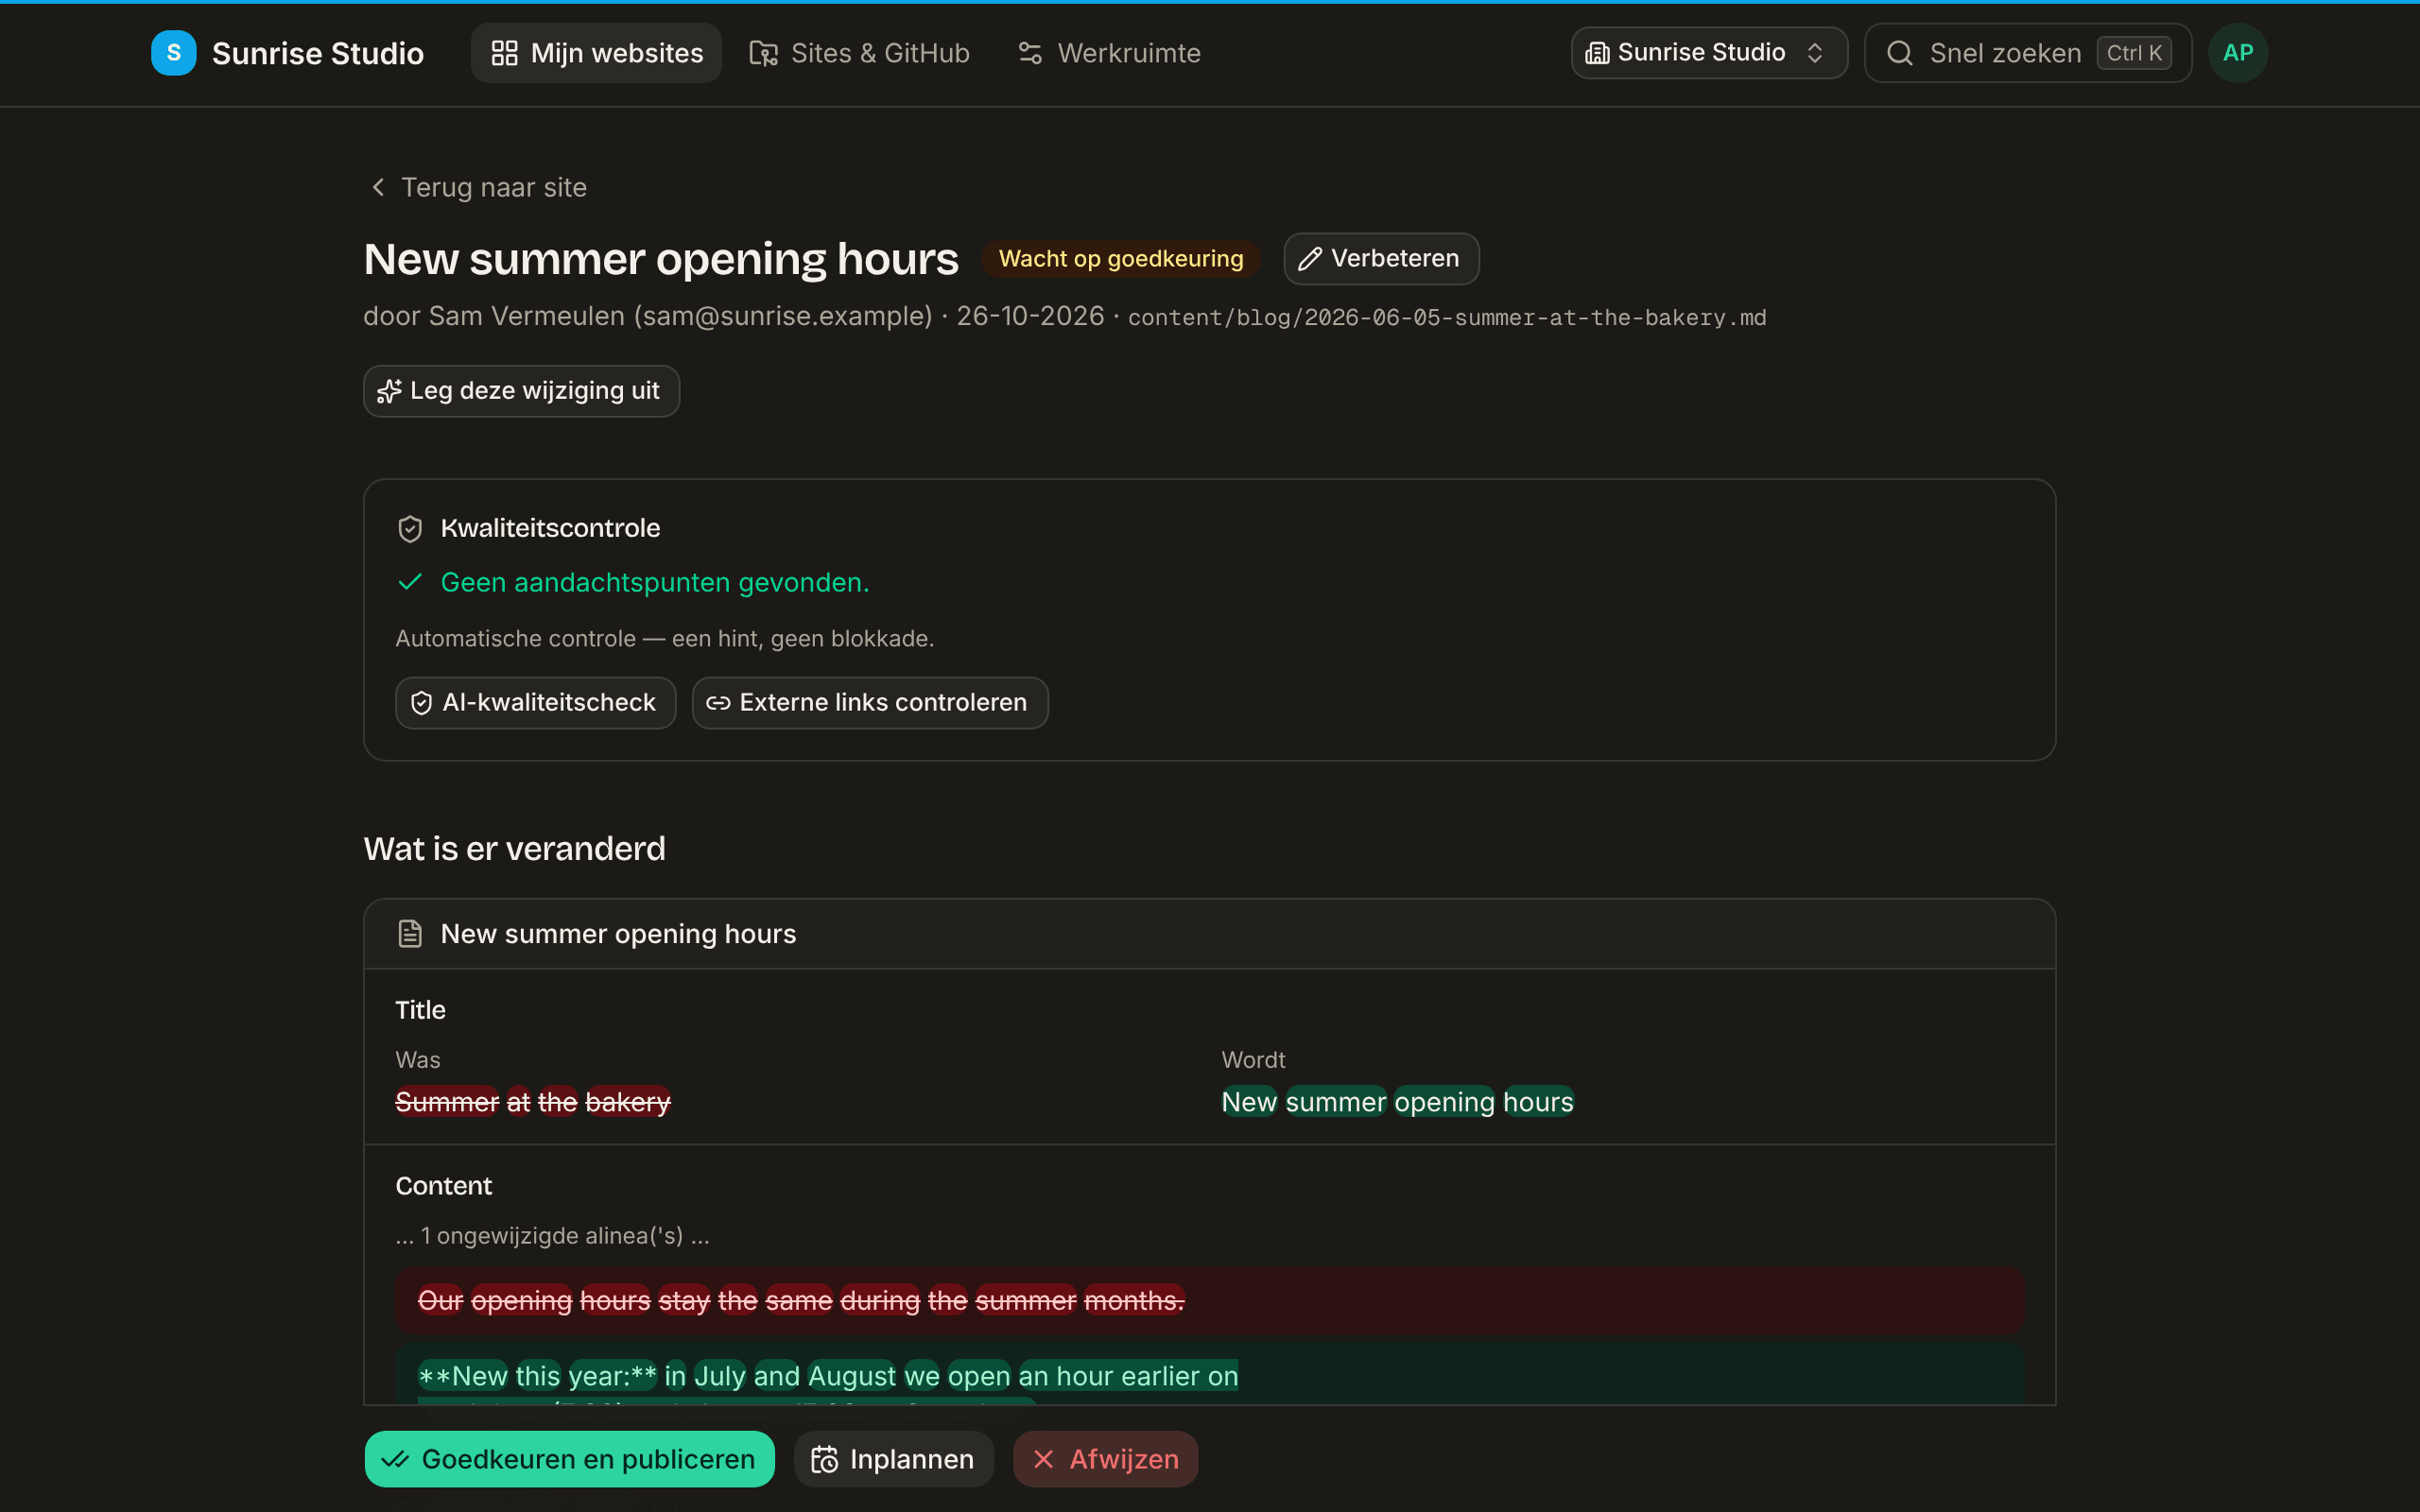Go to Sites & GitHub tab
2420x1512 pixels.
click(859, 53)
